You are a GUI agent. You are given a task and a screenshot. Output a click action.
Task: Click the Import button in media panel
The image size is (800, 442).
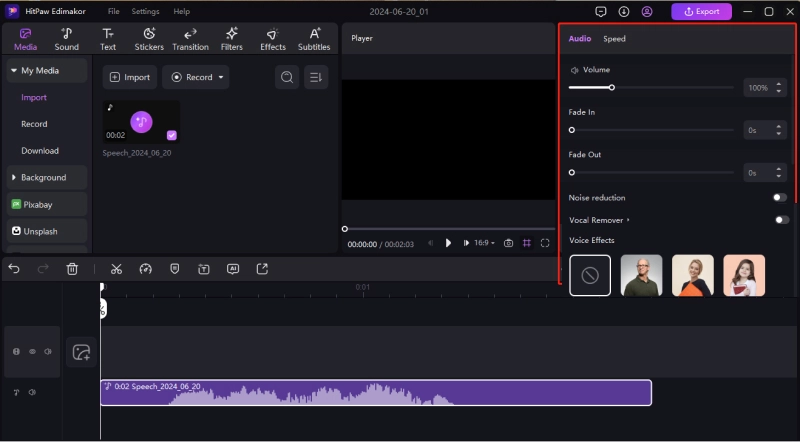129,77
